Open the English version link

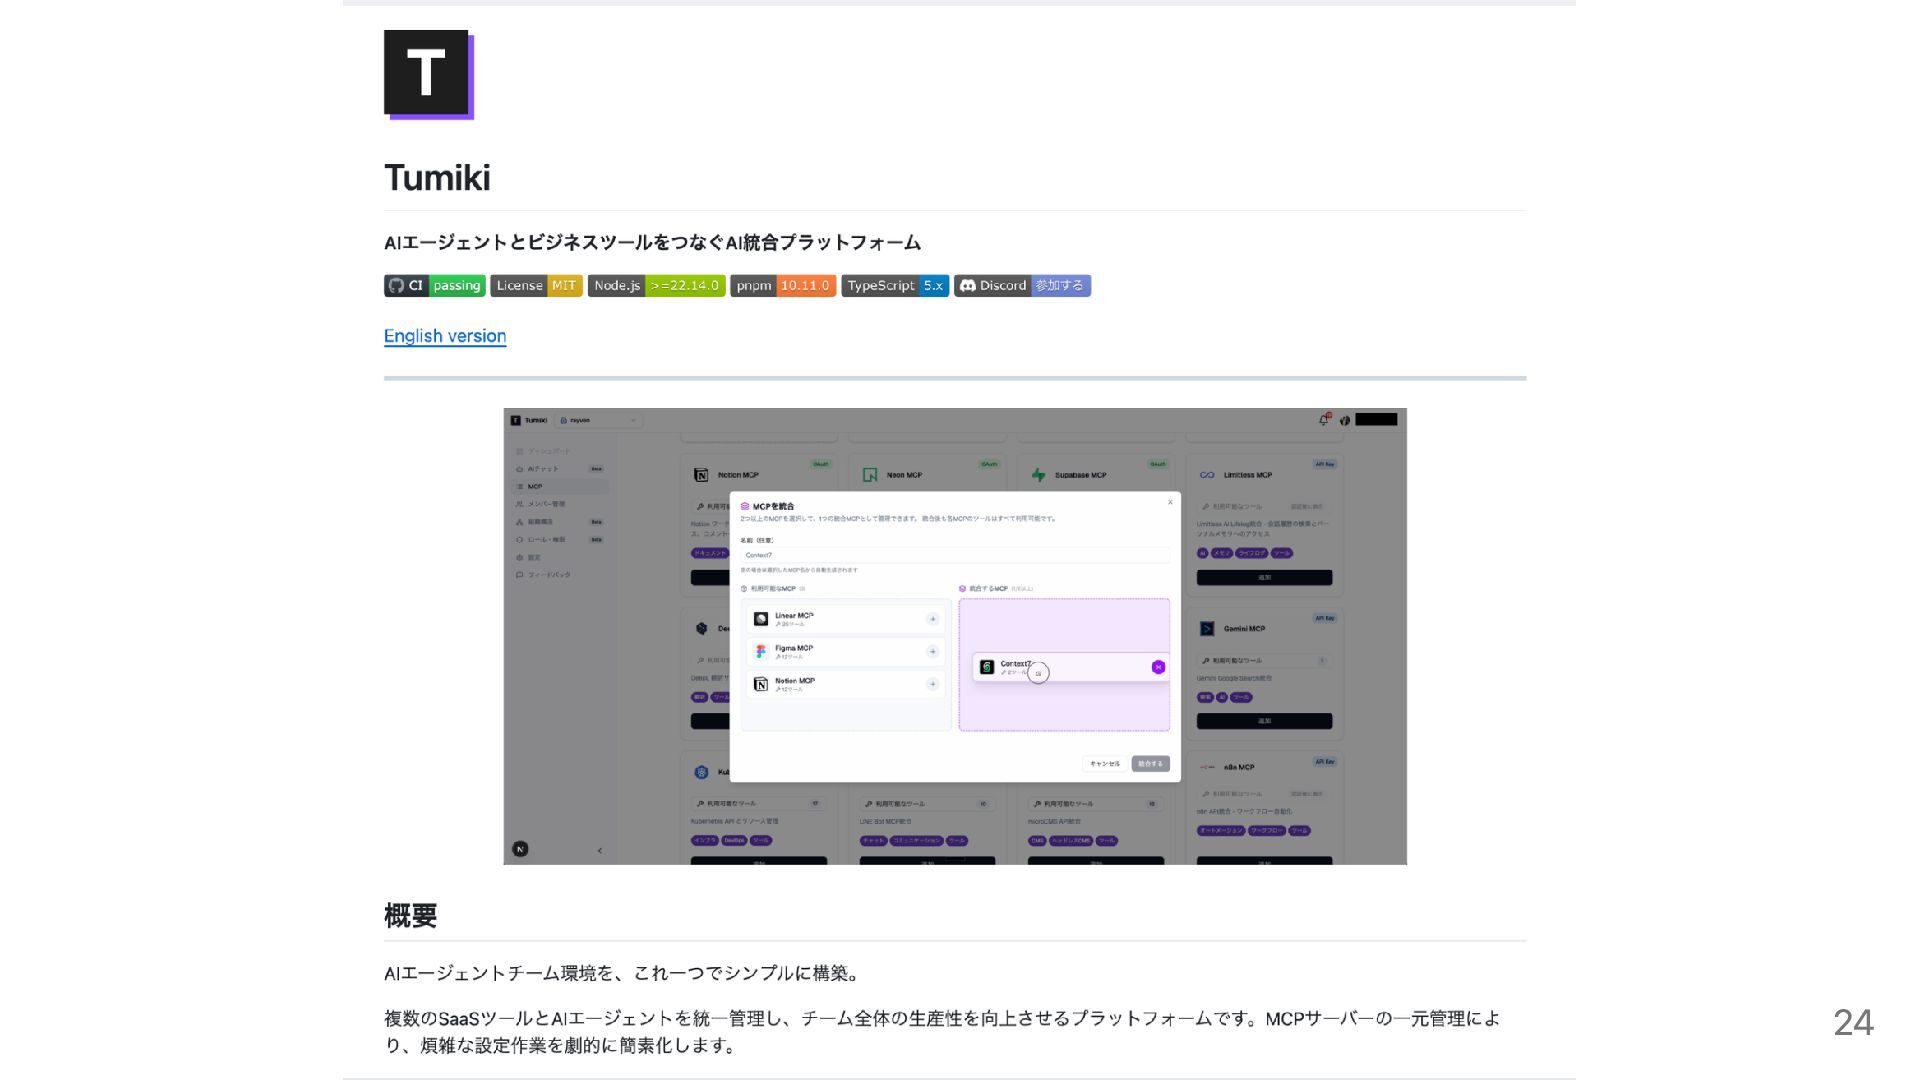pyautogui.click(x=445, y=336)
